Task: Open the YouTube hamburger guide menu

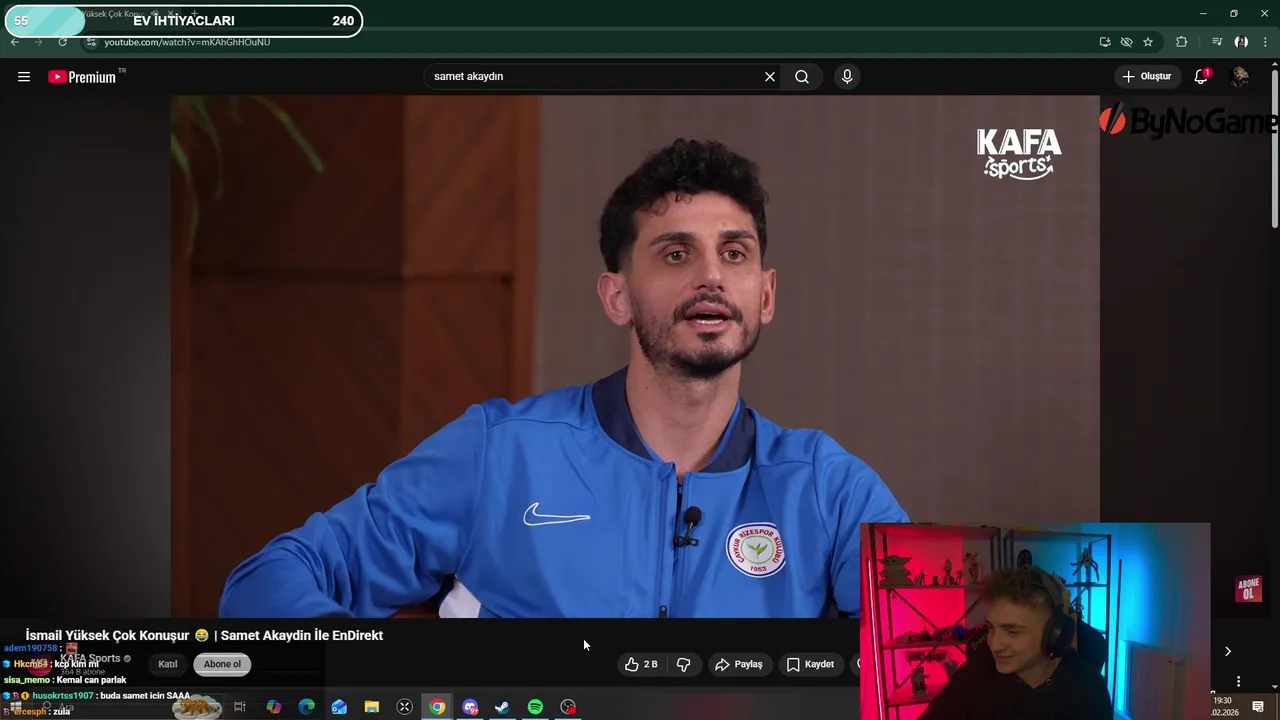Action: 24,77
